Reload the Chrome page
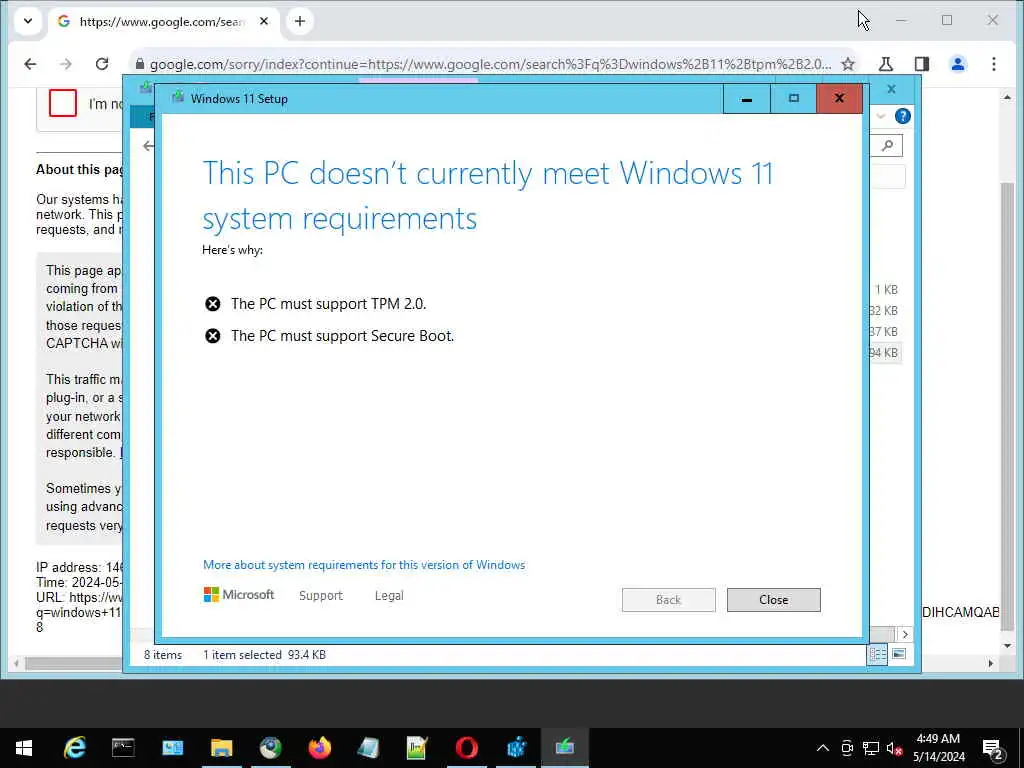This screenshot has width=1024, height=768. 102,64
